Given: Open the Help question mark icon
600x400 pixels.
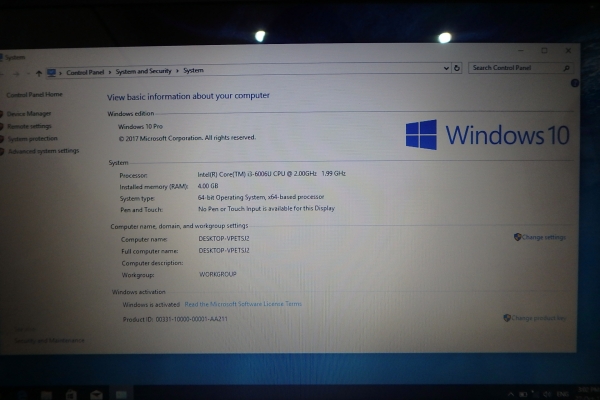Looking at the screenshot, I should pos(574,83).
